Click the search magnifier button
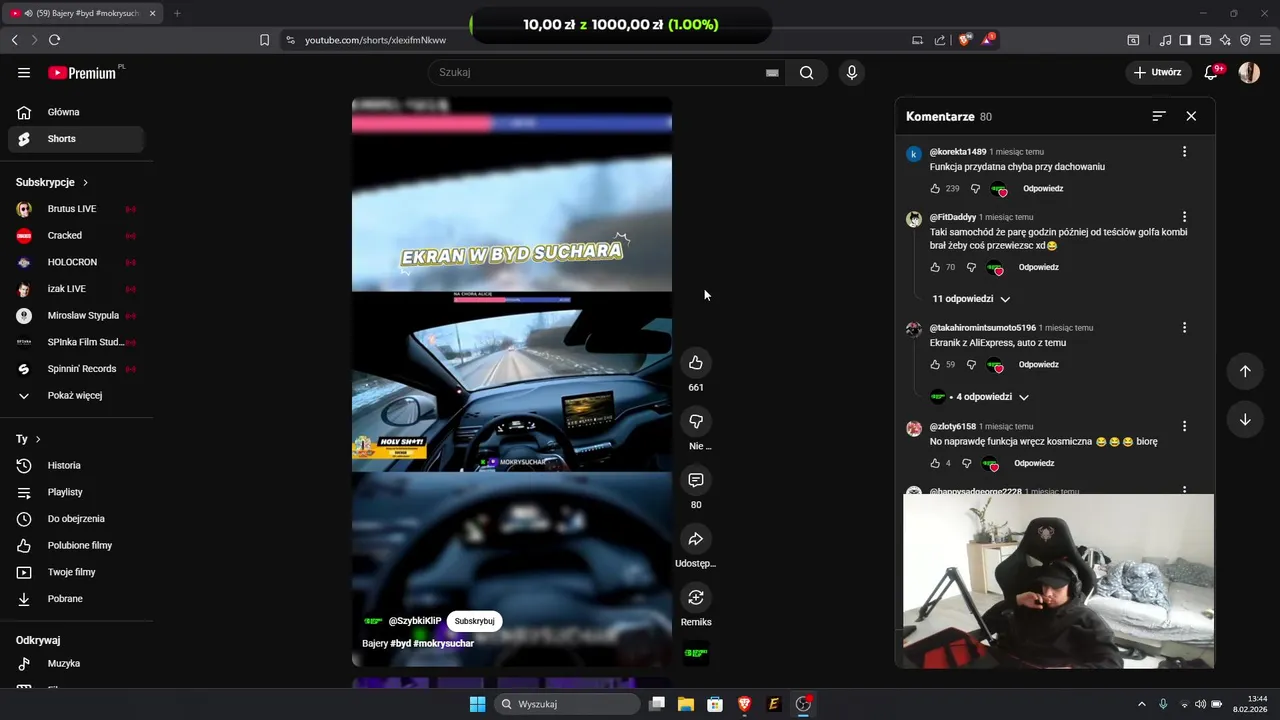 coord(806,72)
